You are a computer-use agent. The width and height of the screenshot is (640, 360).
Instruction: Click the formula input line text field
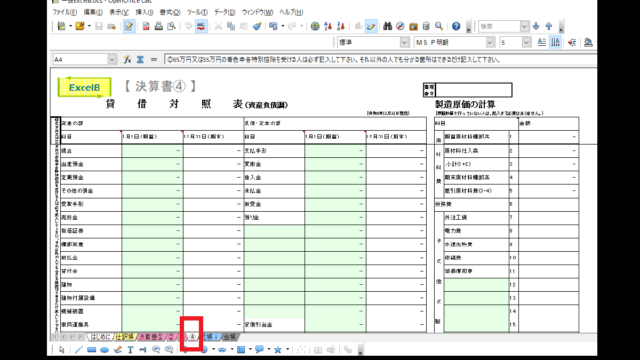[380, 60]
